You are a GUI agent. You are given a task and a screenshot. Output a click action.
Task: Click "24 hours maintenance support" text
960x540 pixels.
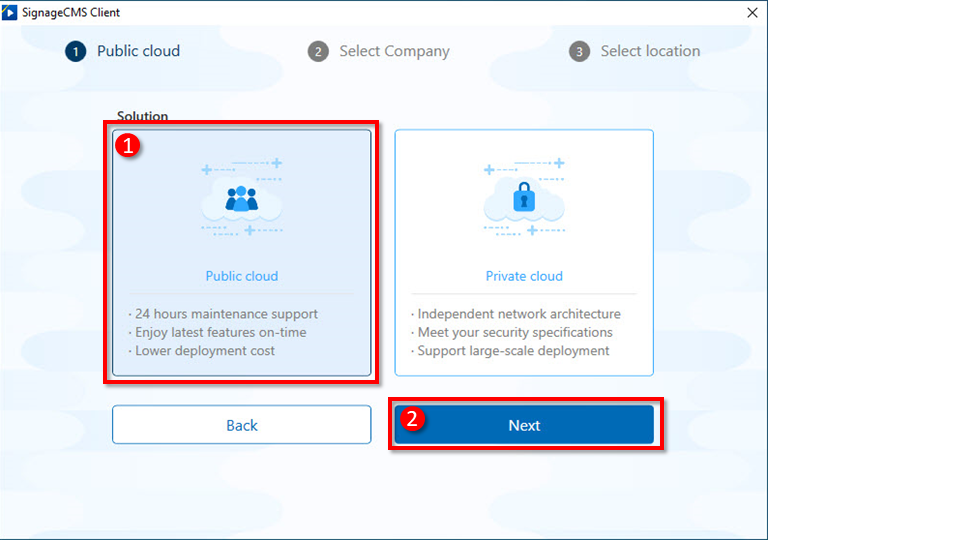coord(224,314)
